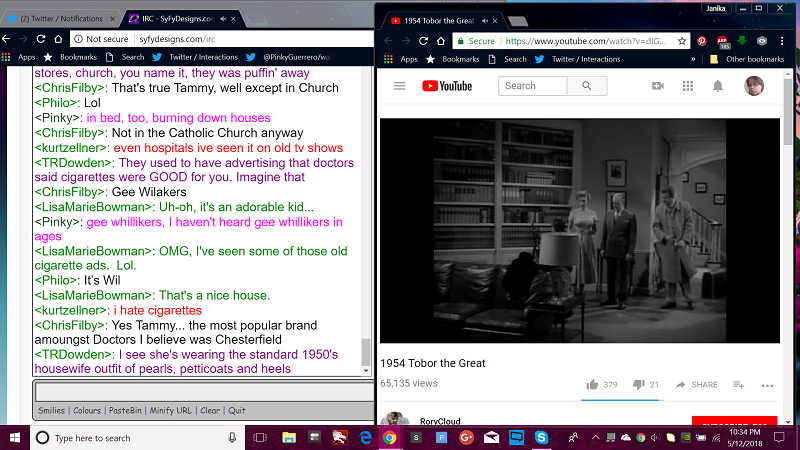Click IRC chat scrollbar down arrow
The height and width of the screenshot is (450, 800).
click(366, 371)
